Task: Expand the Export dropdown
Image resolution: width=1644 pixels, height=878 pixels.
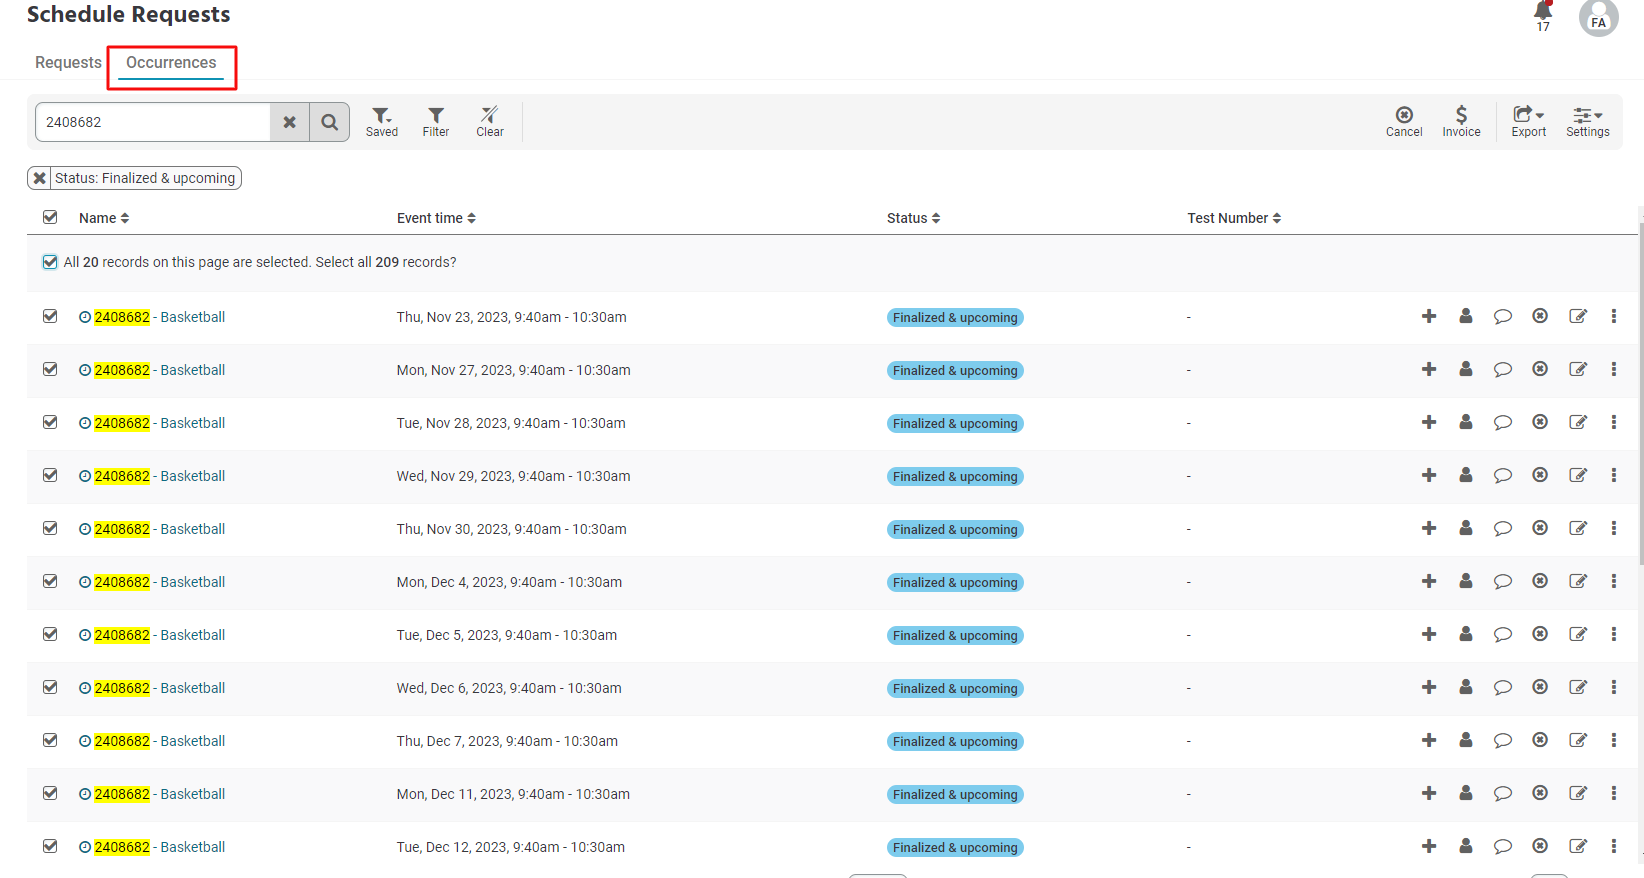Action: point(1528,121)
